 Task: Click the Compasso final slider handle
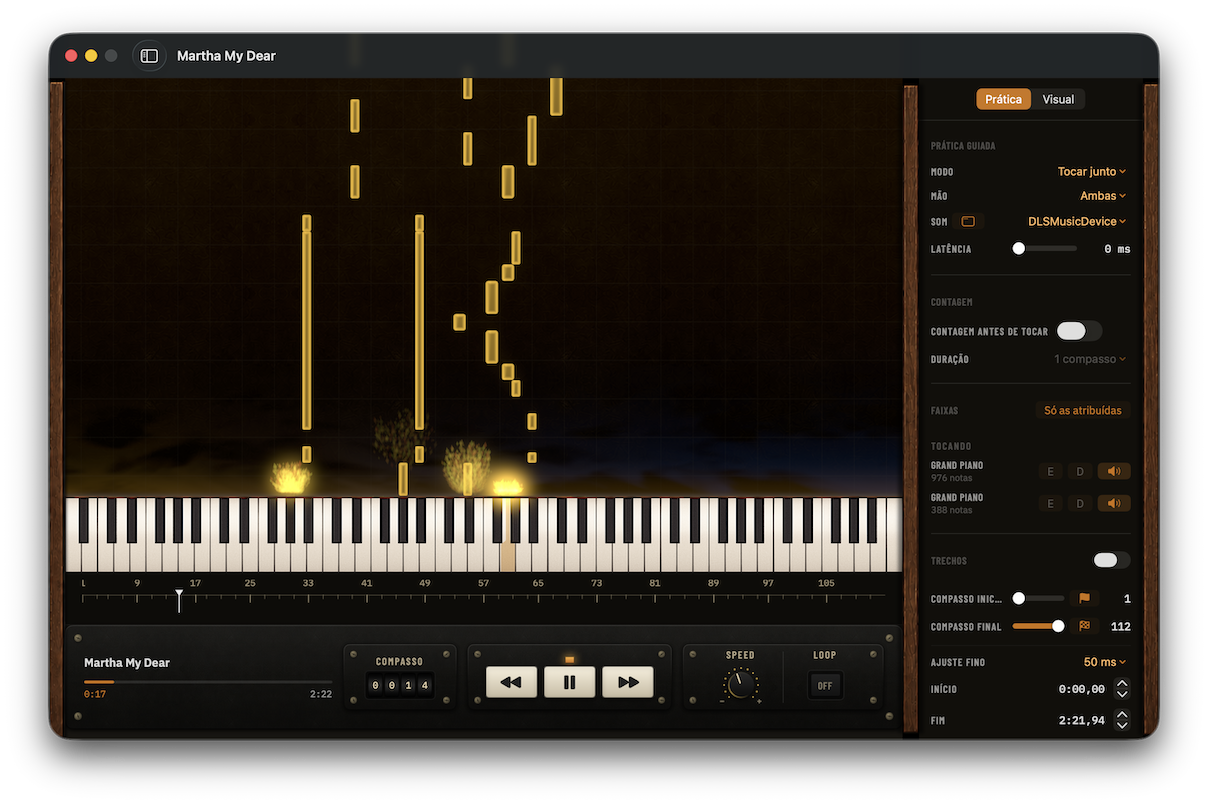1058,626
